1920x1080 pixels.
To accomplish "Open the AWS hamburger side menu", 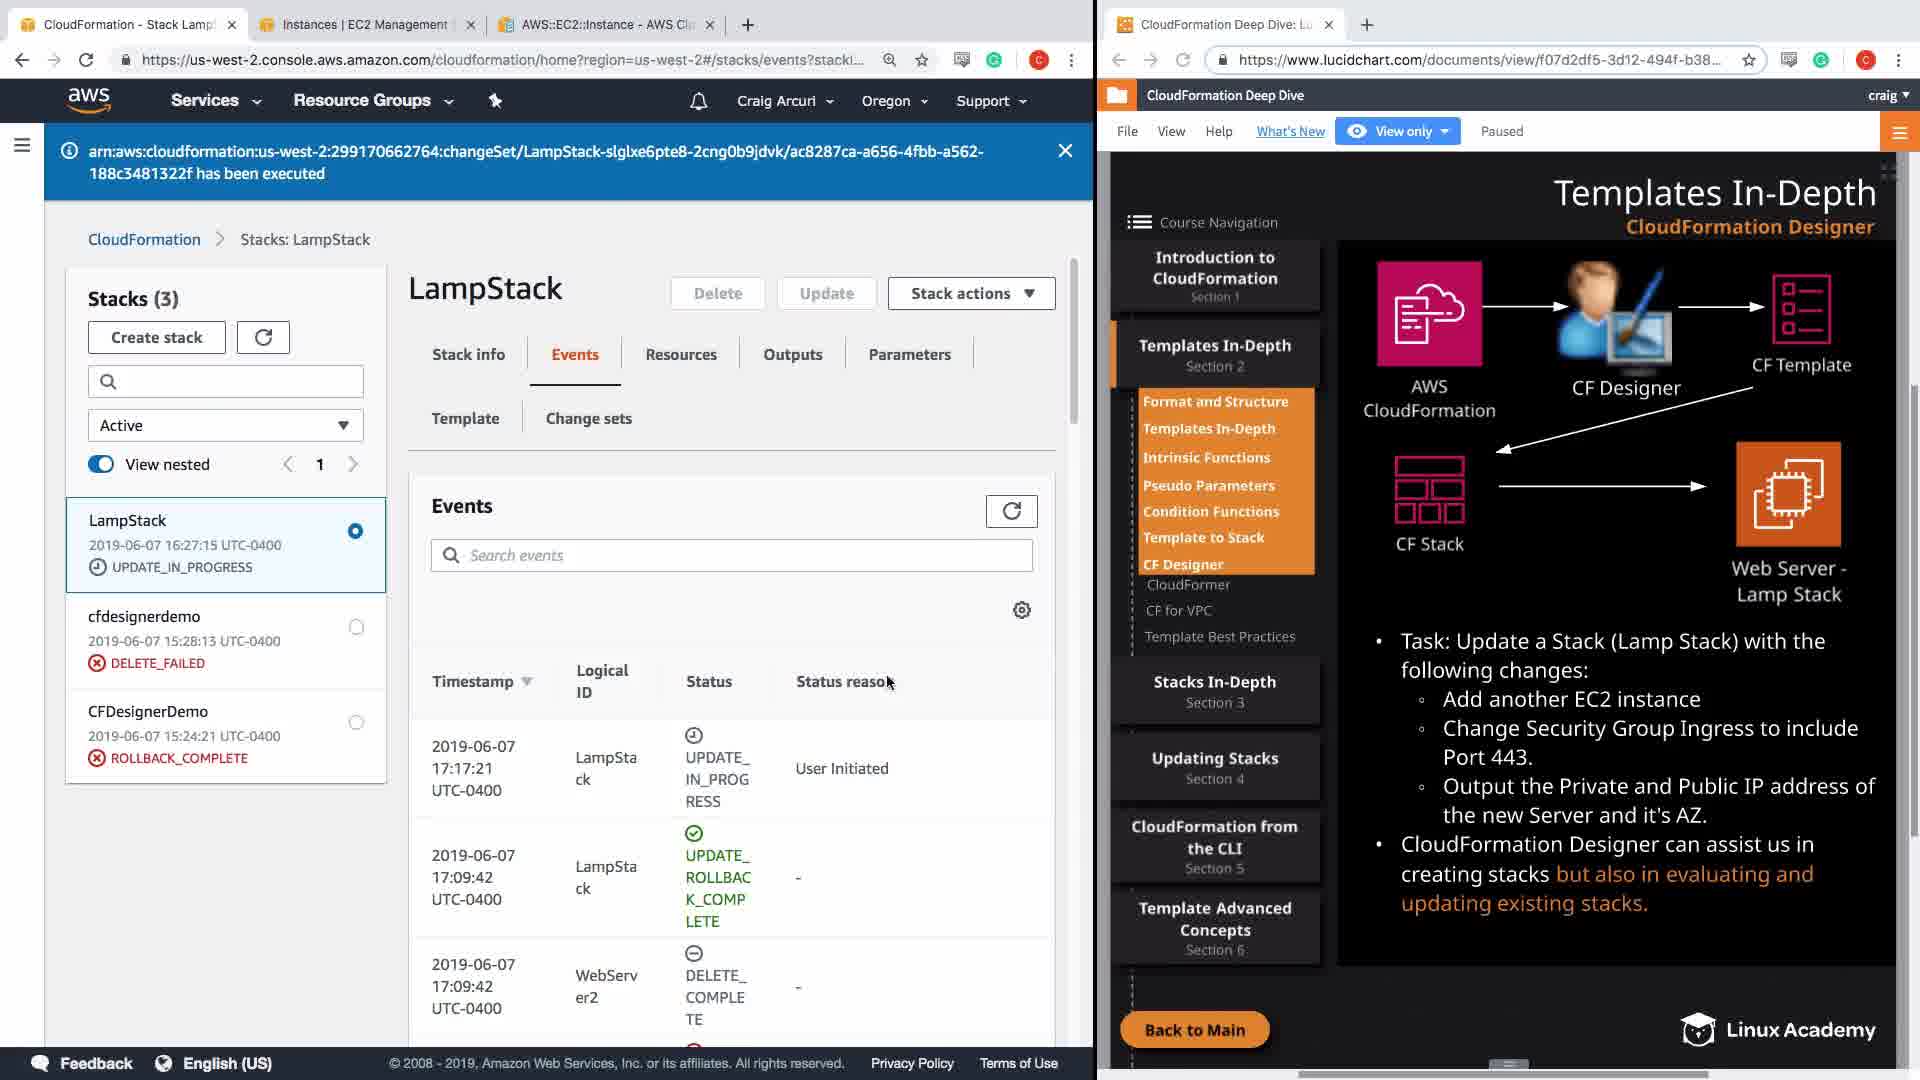I will (x=22, y=146).
